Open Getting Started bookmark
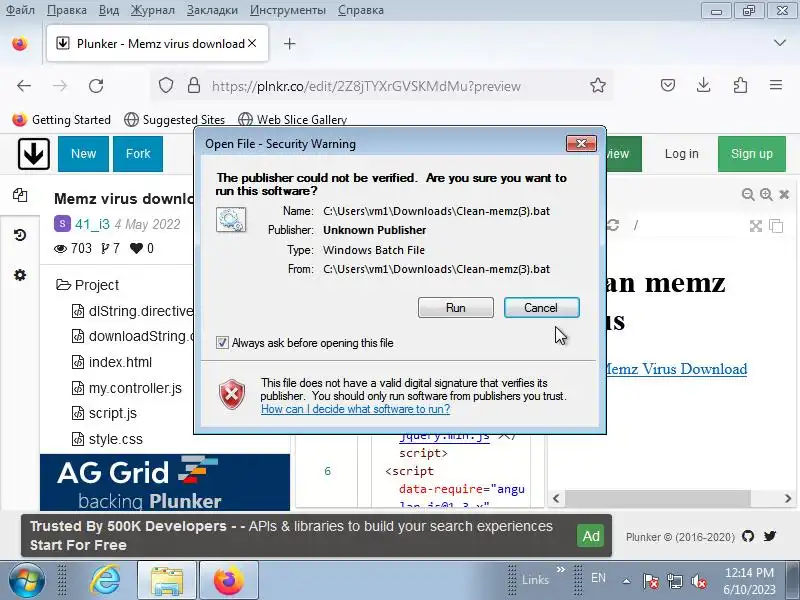The height and width of the screenshot is (600, 800). click(x=61, y=119)
